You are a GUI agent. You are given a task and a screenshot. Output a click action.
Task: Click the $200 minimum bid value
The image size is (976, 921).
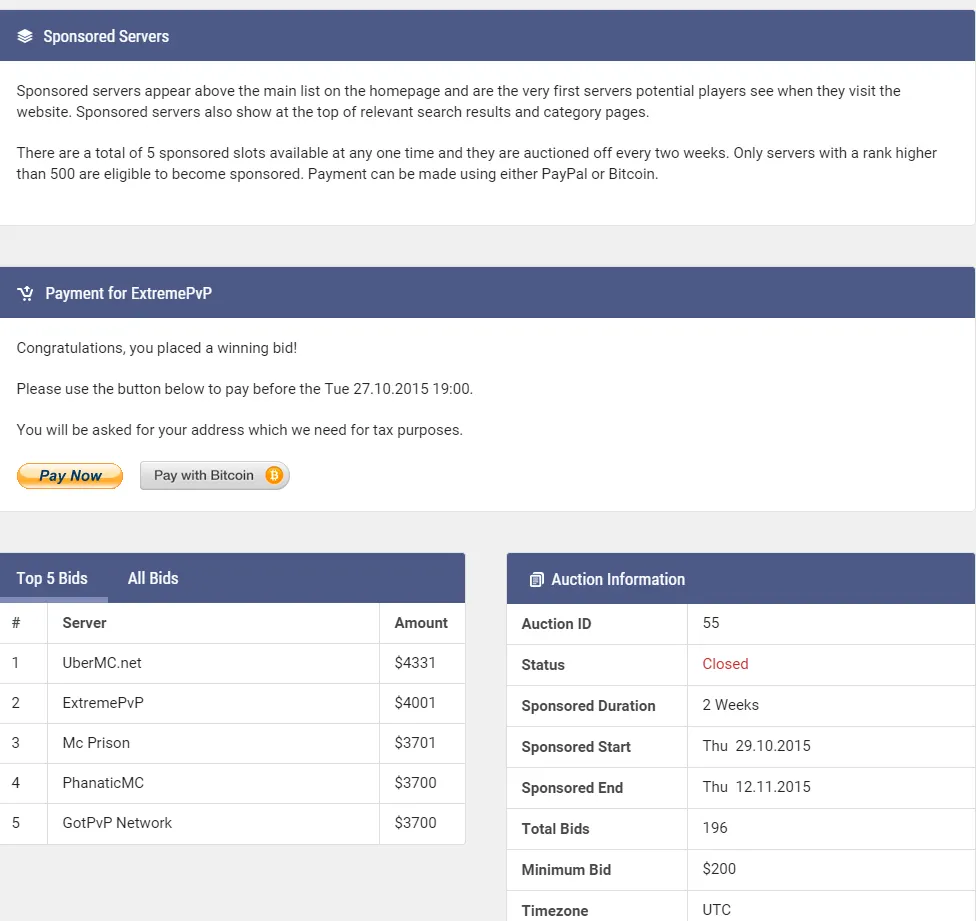point(719,869)
